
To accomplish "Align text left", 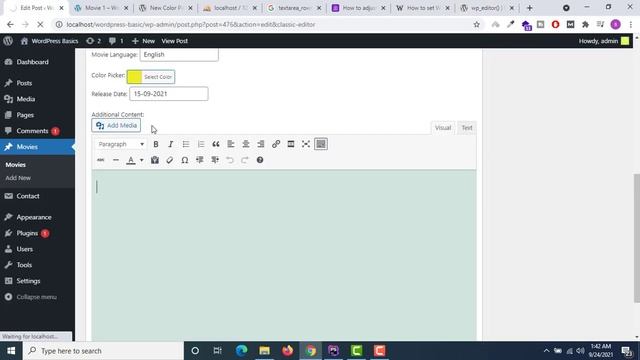I will point(231,144).
